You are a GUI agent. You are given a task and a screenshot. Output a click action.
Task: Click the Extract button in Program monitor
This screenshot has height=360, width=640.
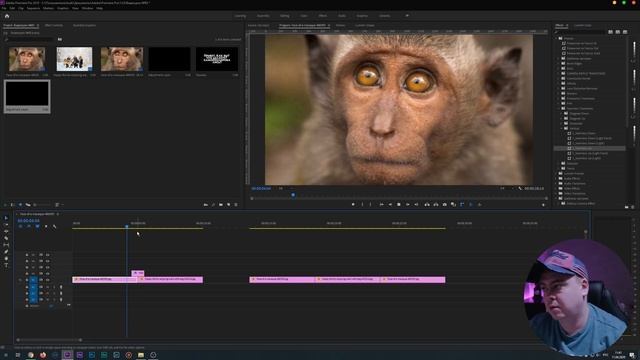point(436,204)
